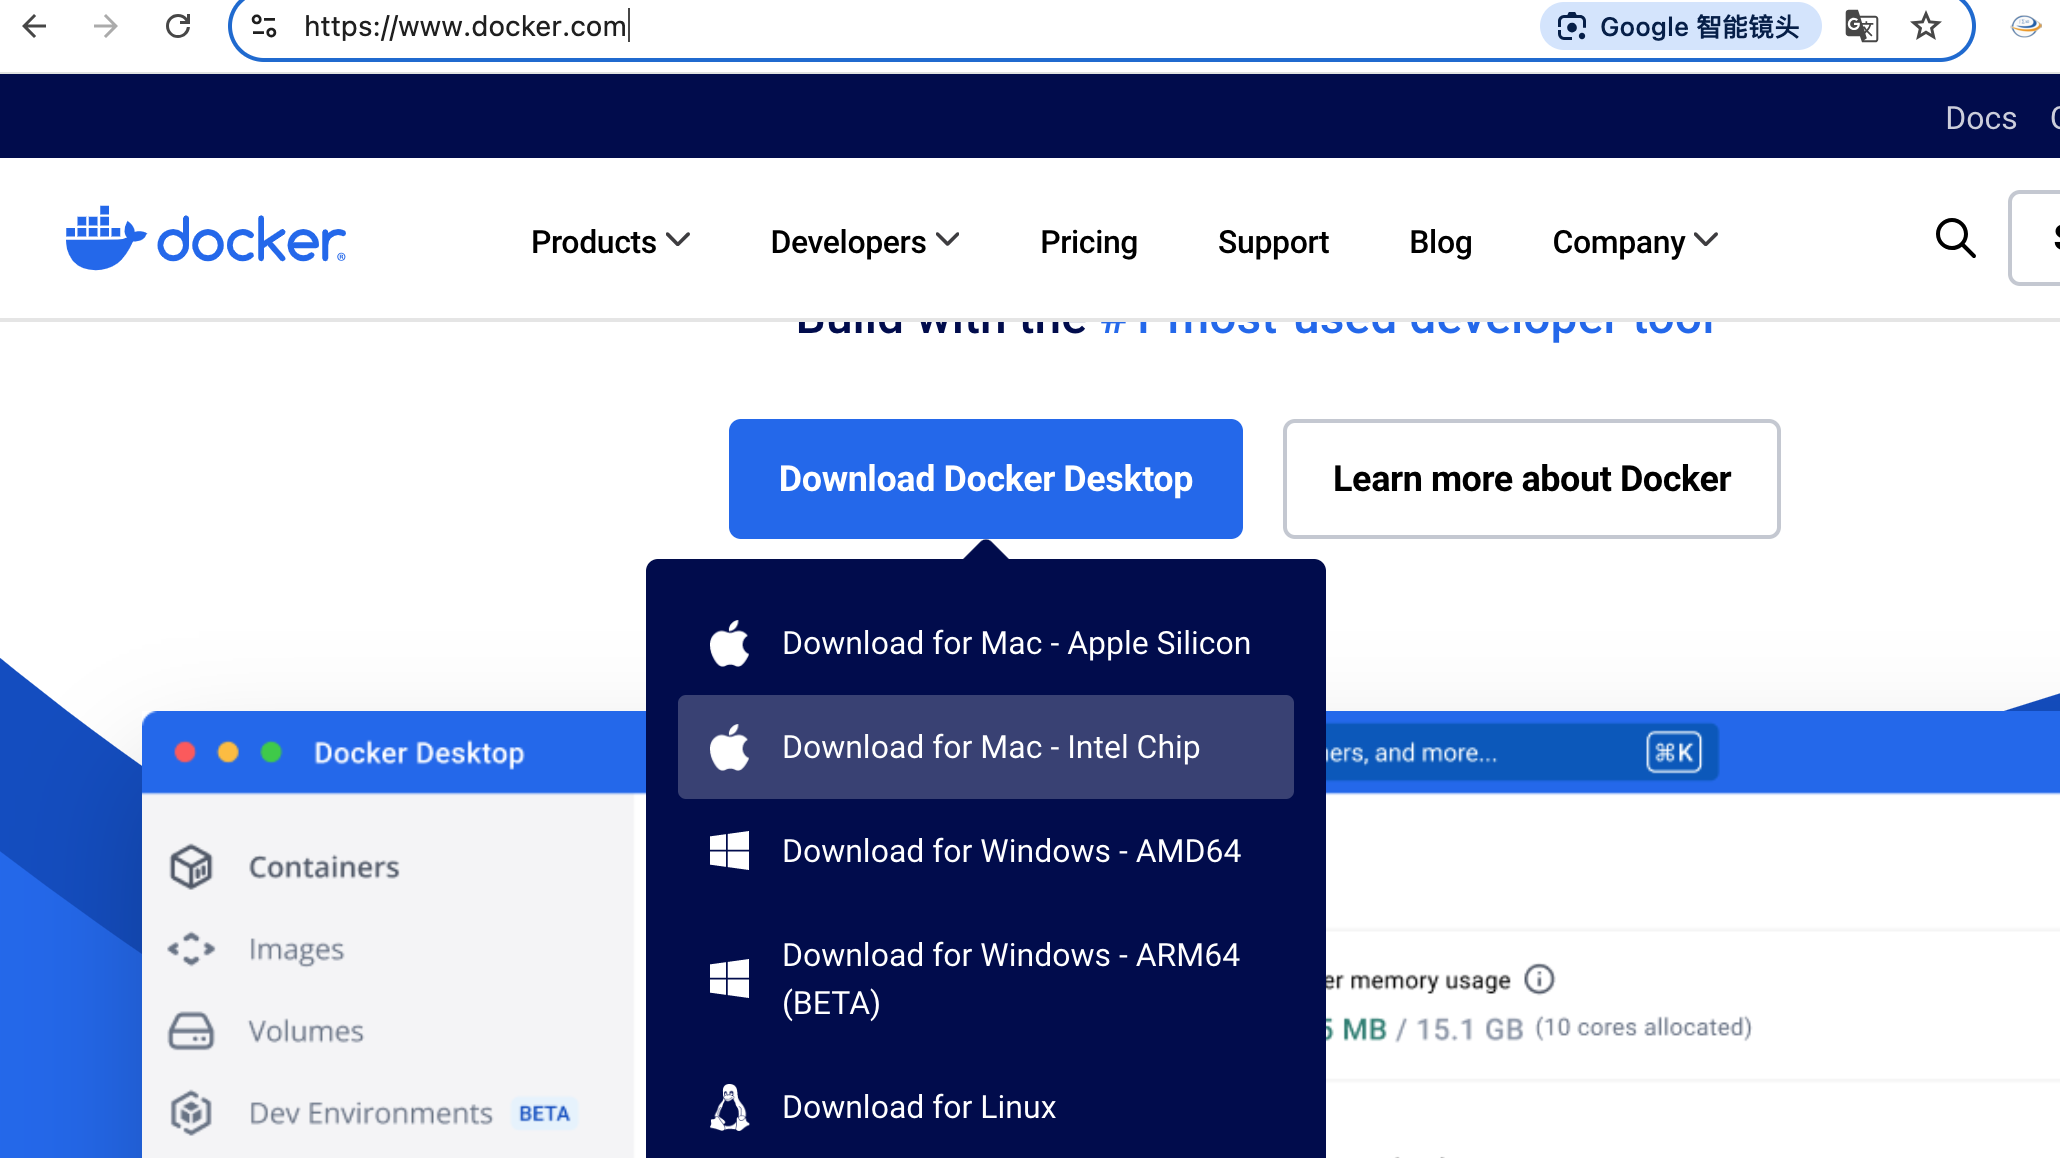The image size is (2060, 1158).
Task: Open site information icon in address bar
Action: click(264, 27)
